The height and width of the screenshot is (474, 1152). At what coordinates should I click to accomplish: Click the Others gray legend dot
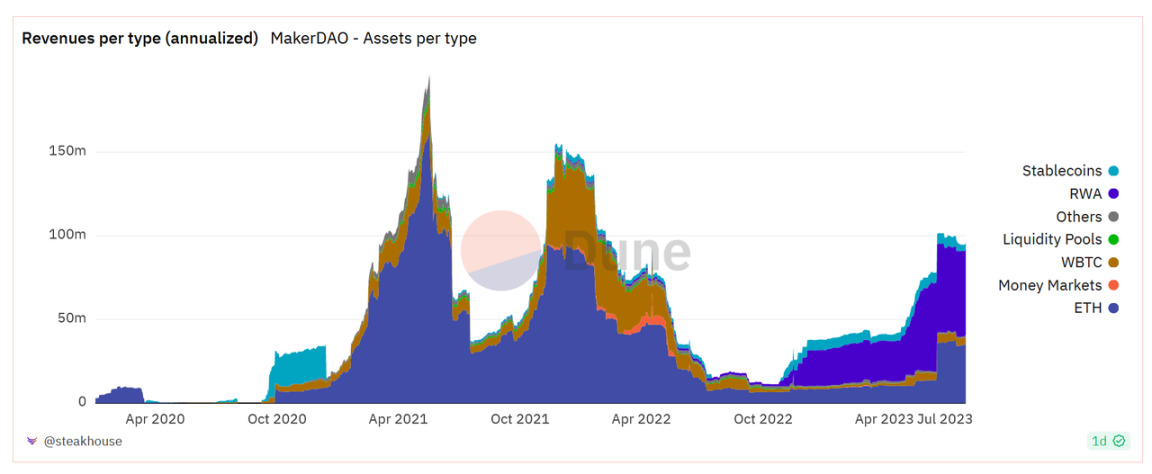point(1113,217)
